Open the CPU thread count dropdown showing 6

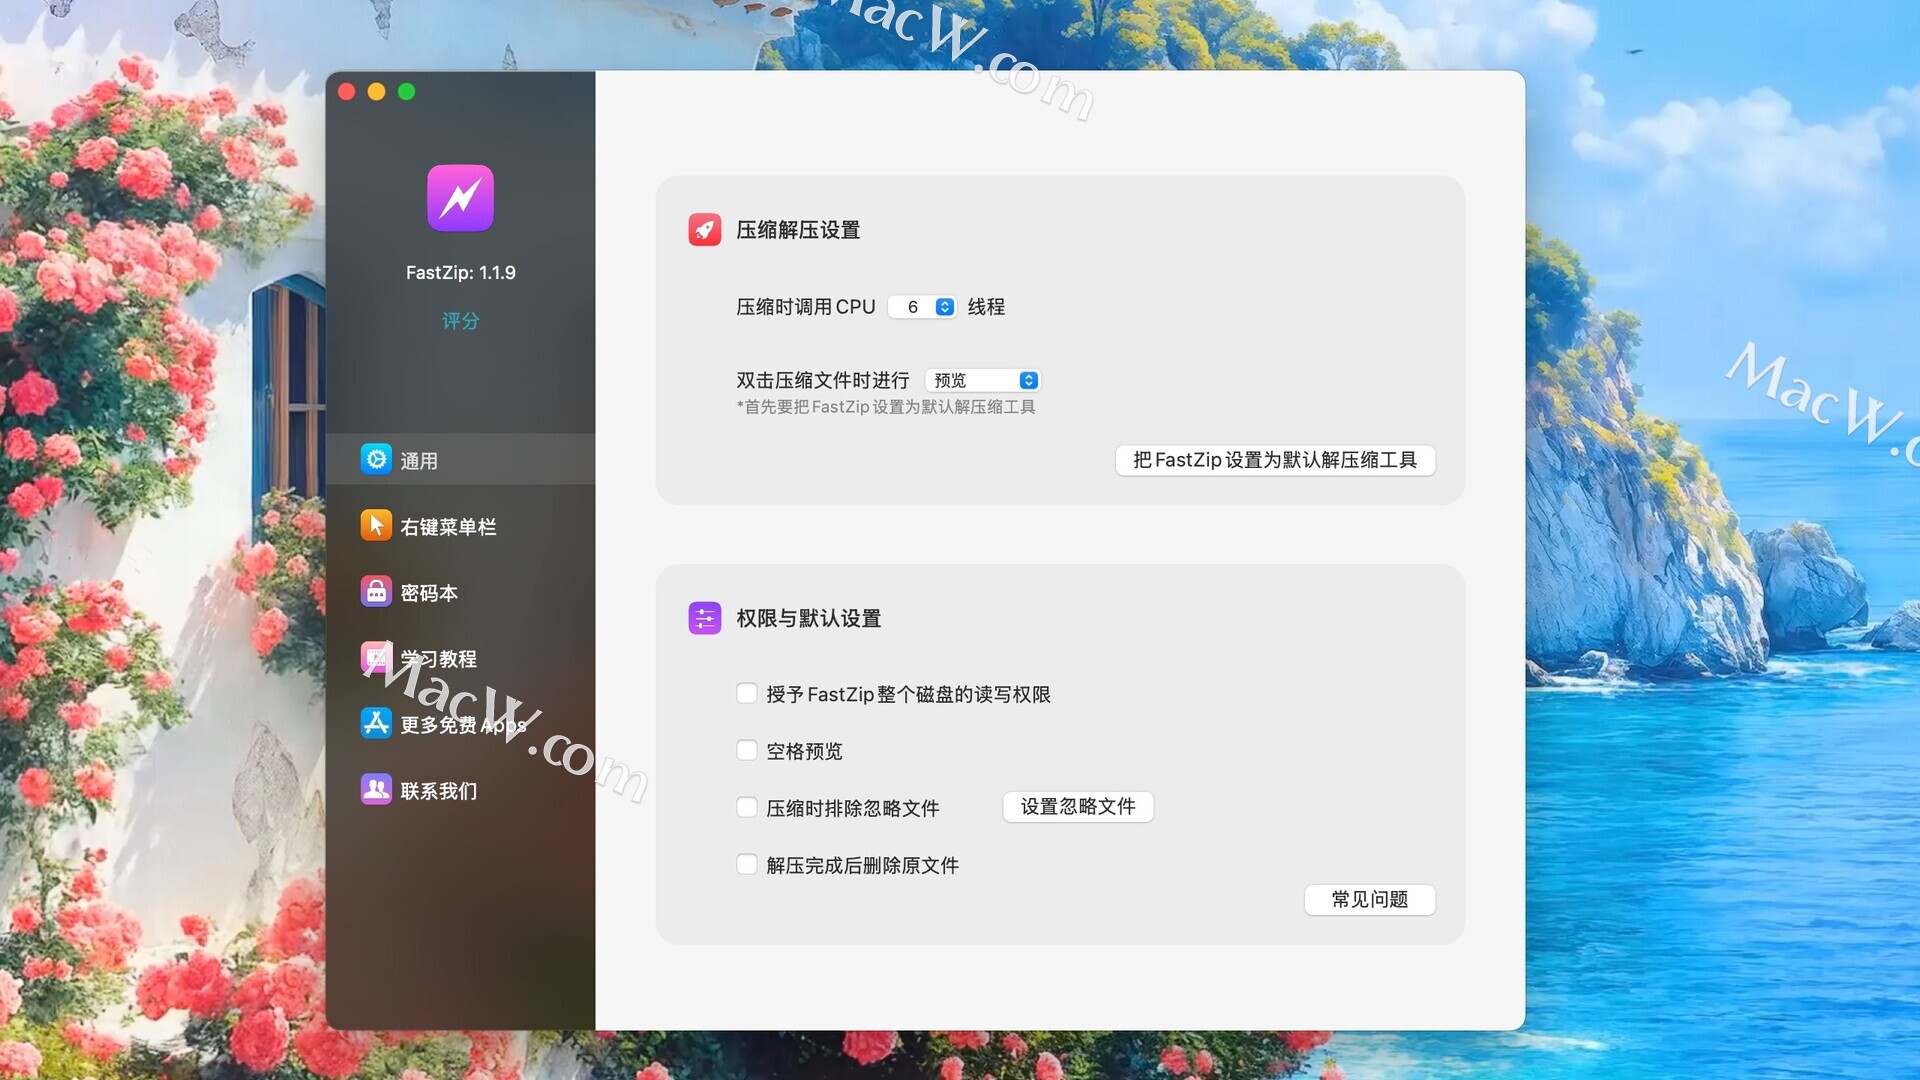(x=922, y=307)
